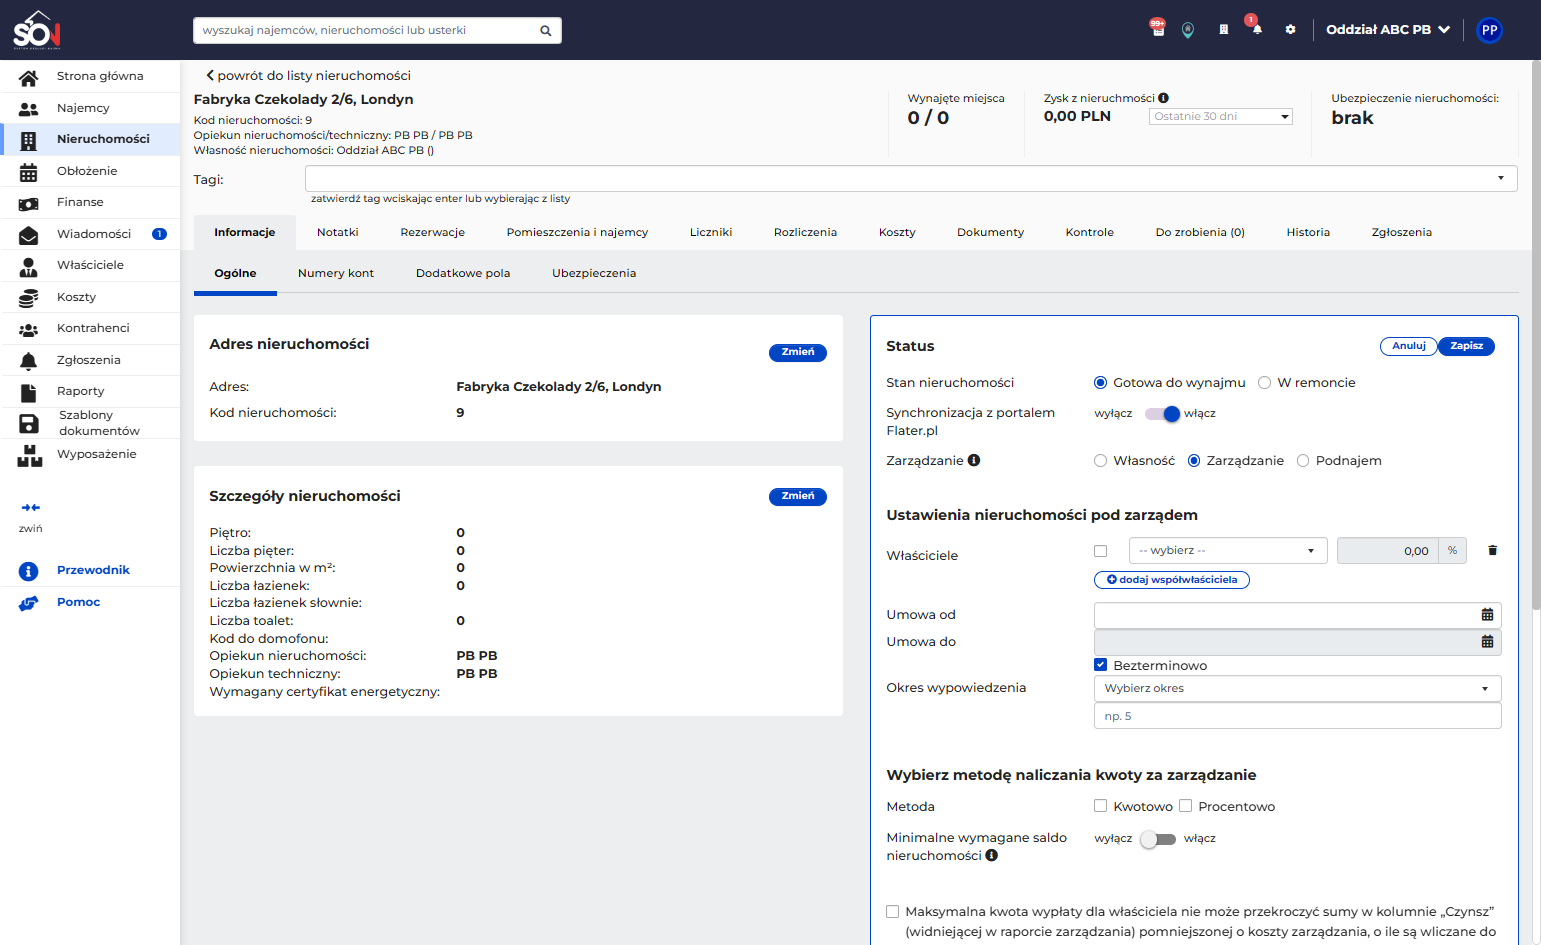Open notifications bell icon in header
Screen dimensions: 1541x945
1257,30
